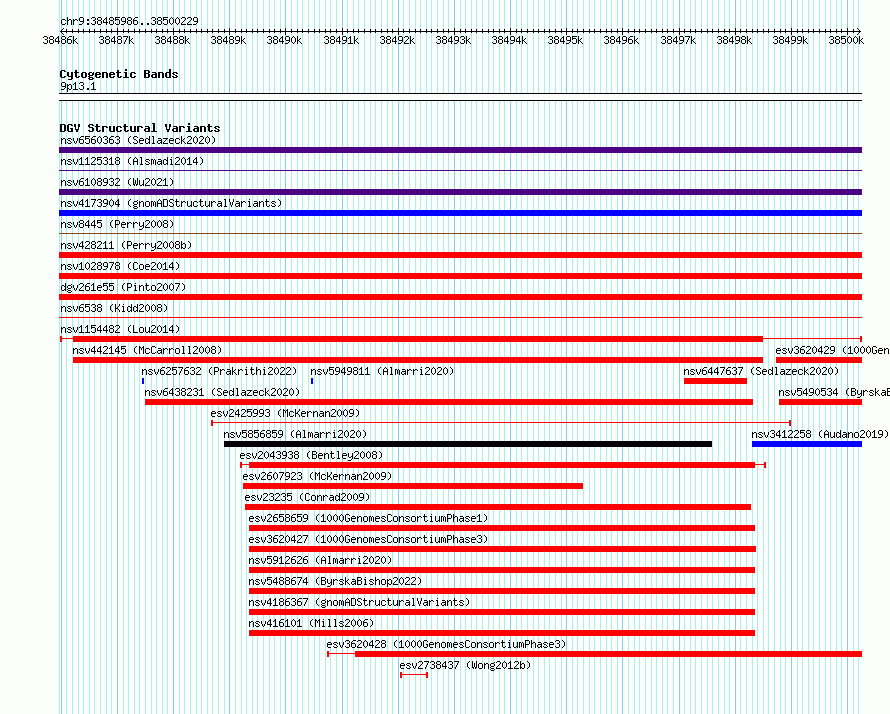The height and width of the screenshot is (714, 890).
Task: Open dgv261e55 (Pinto2007) variant
Action: point(123,287)
